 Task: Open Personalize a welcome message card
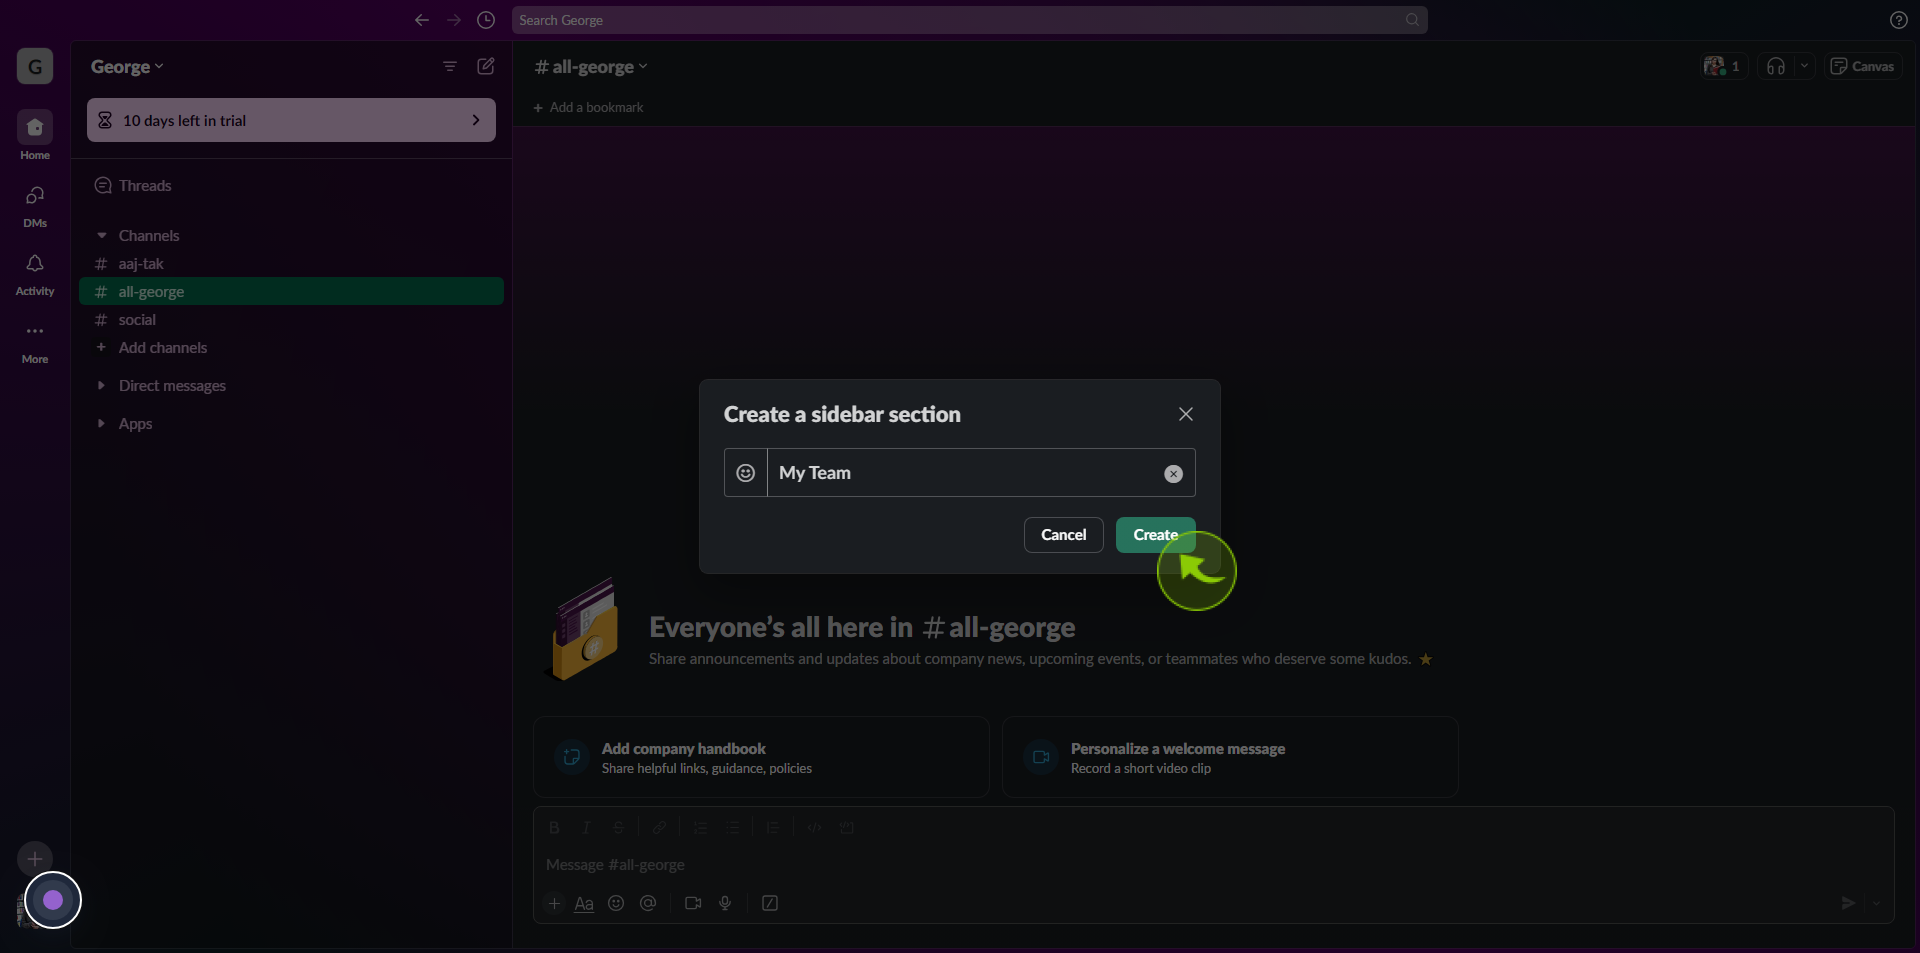pos(1230,757)
